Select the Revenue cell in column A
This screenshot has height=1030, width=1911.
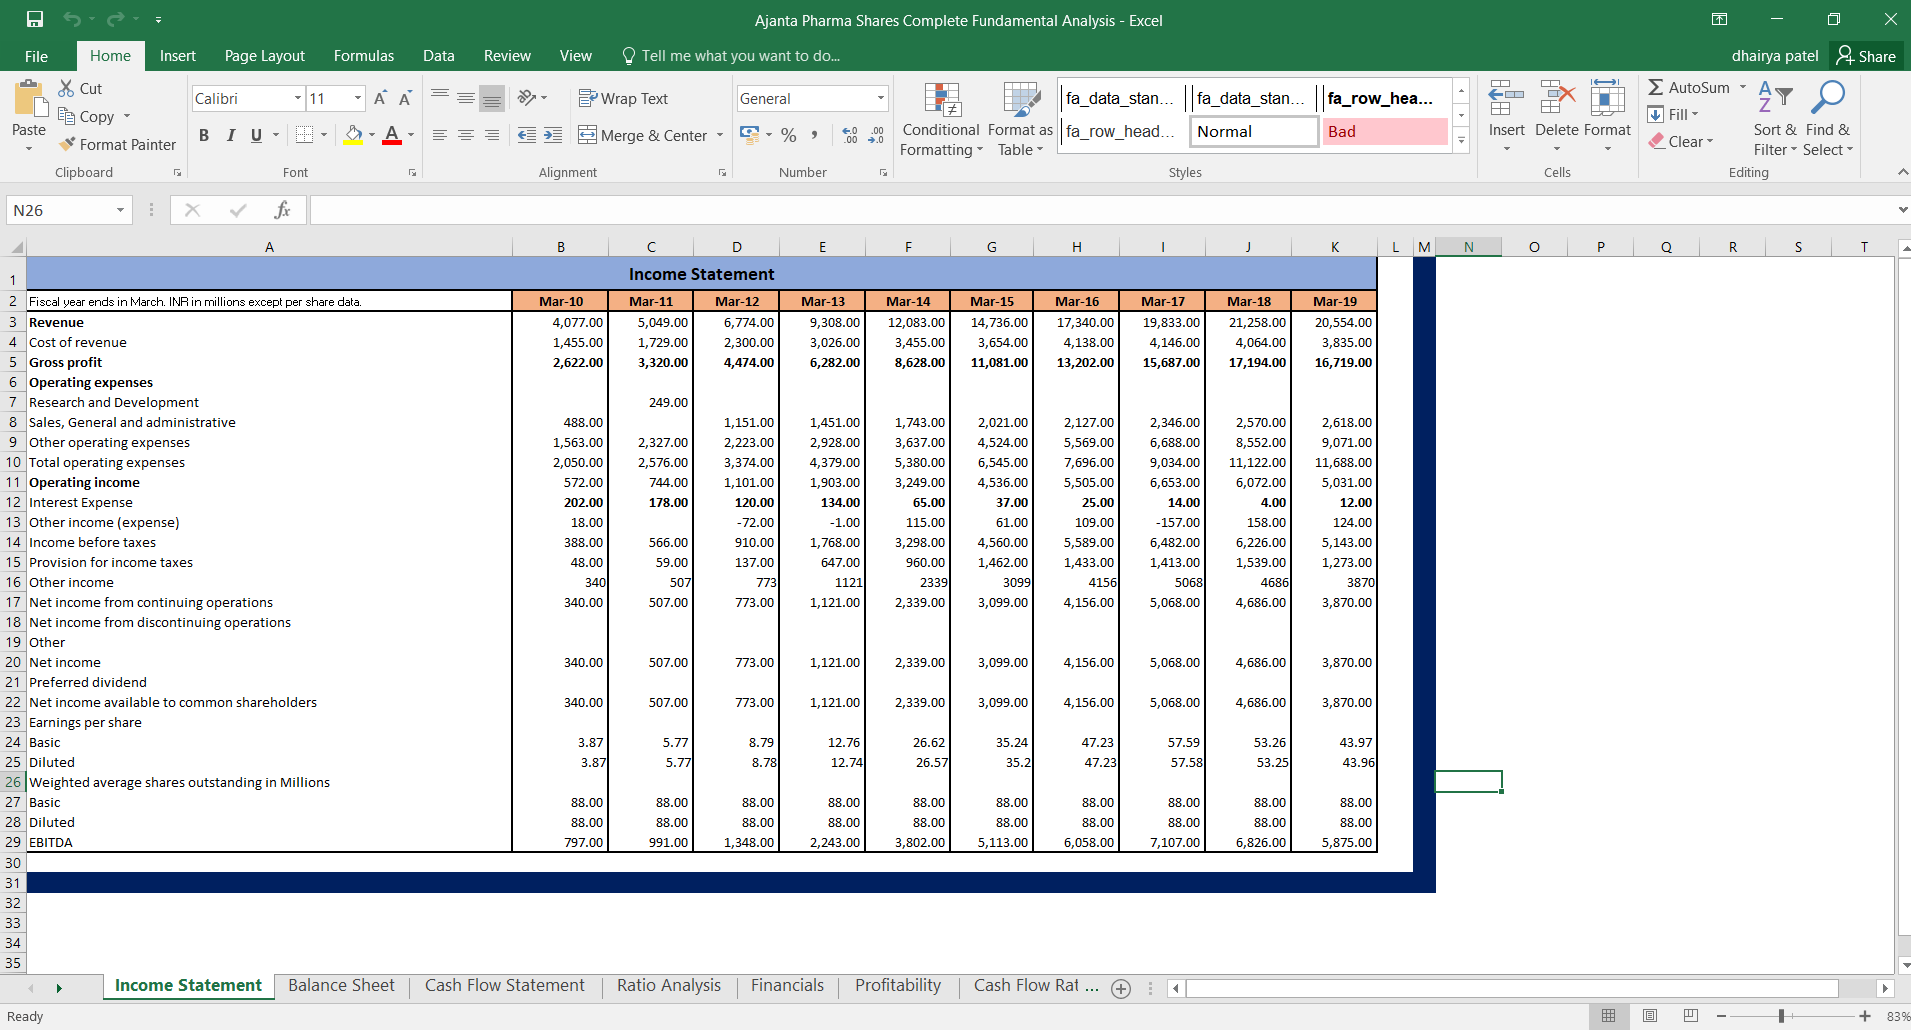[269, 322]
